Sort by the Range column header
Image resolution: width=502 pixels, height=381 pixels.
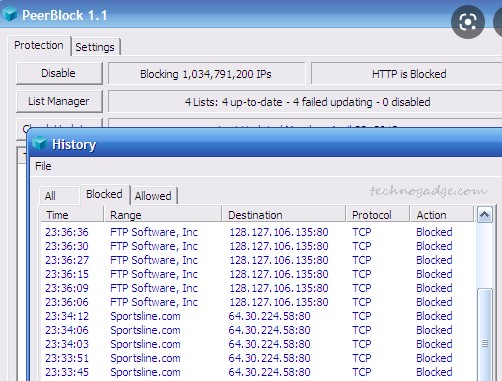[x=163, y=215]
